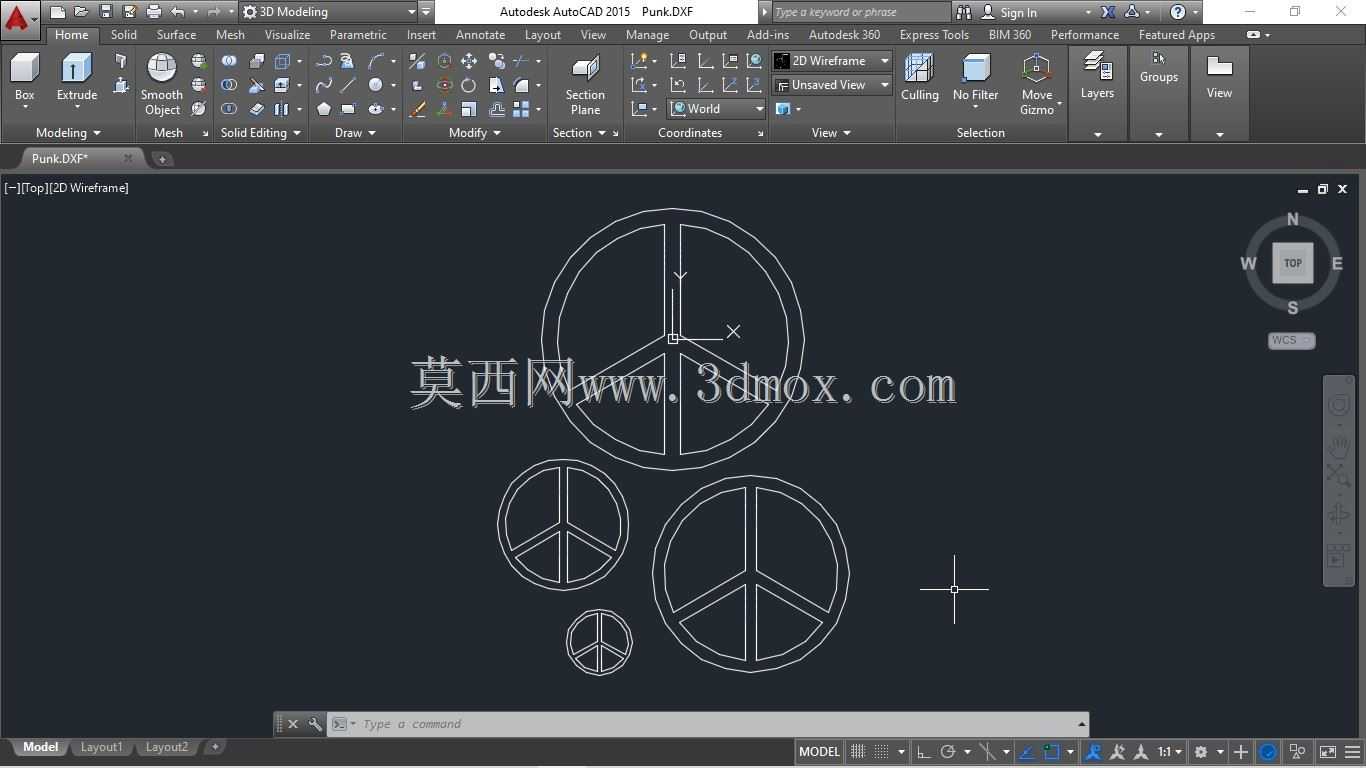Switch to the Surface ribbon tab
The width and height of the screenshot is (1366, 768).
(x=176, y=35)
